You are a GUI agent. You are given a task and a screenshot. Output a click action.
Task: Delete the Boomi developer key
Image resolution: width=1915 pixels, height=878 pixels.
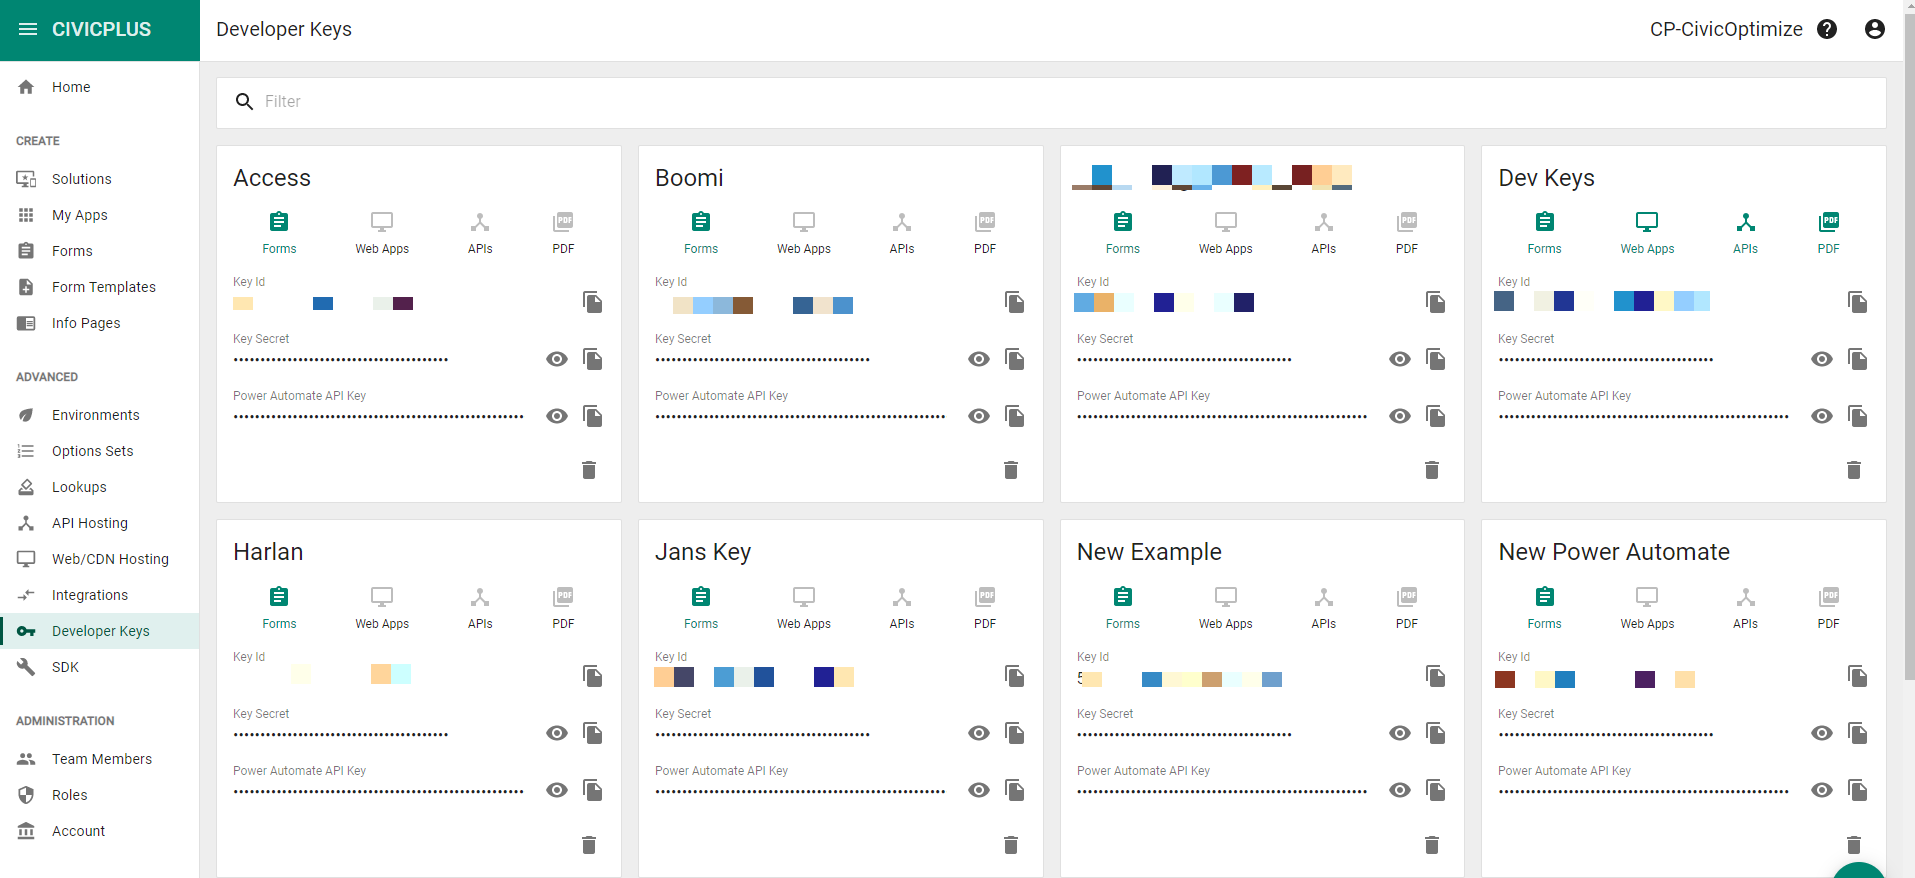[x=1011, y=470]
